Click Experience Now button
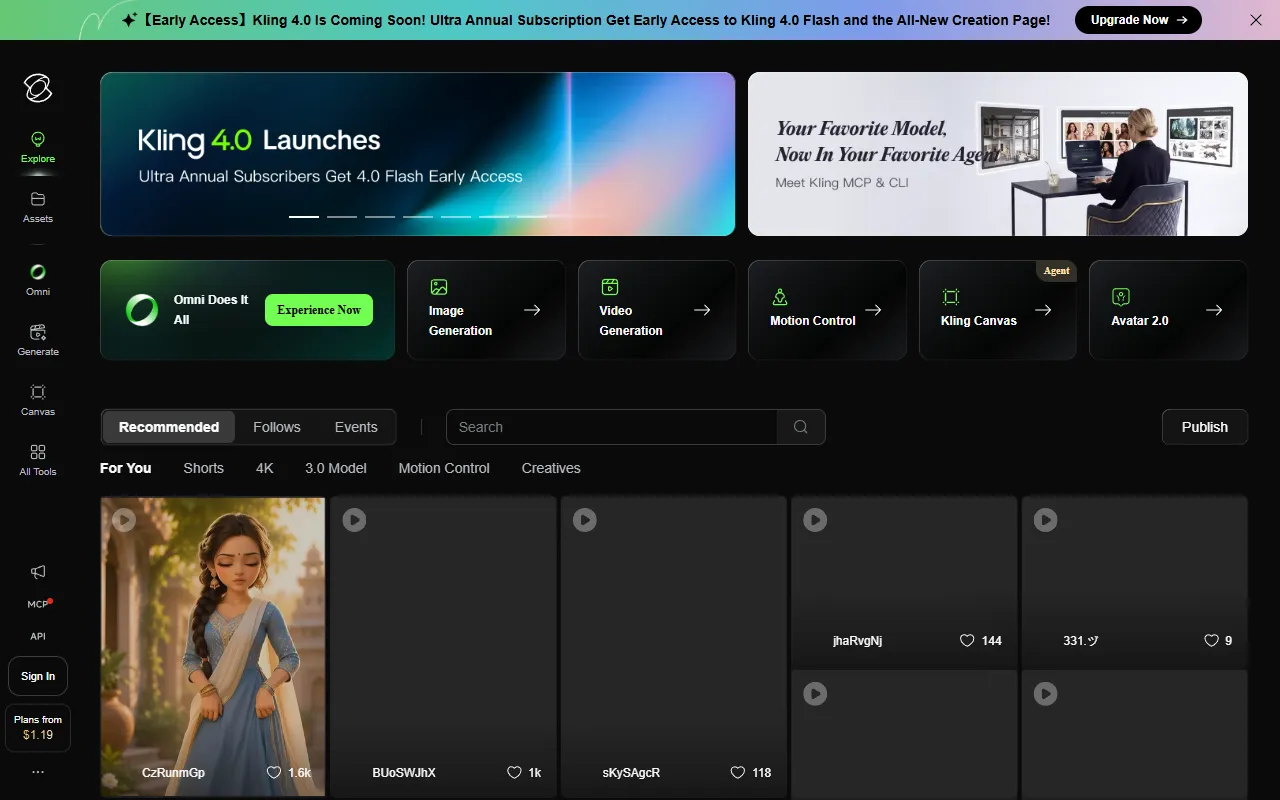Screen dimensions: 1280x800 [319, 310]
